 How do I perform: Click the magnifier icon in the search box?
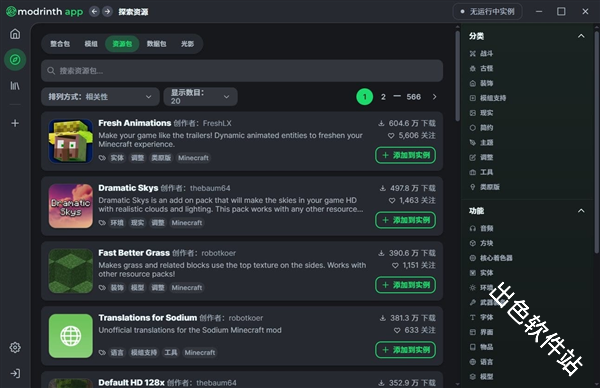pyautogui.click(x=51, y=71)
